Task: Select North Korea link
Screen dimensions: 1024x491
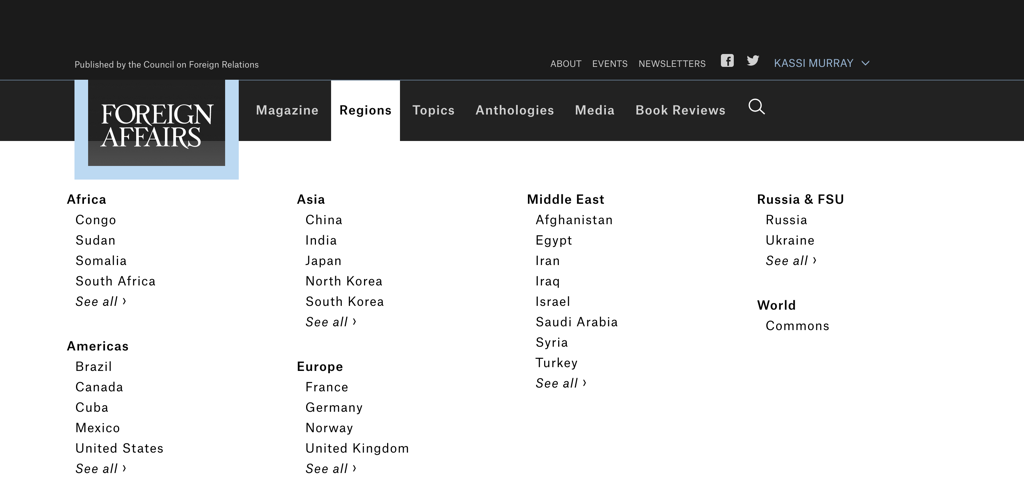Action: 344,281
